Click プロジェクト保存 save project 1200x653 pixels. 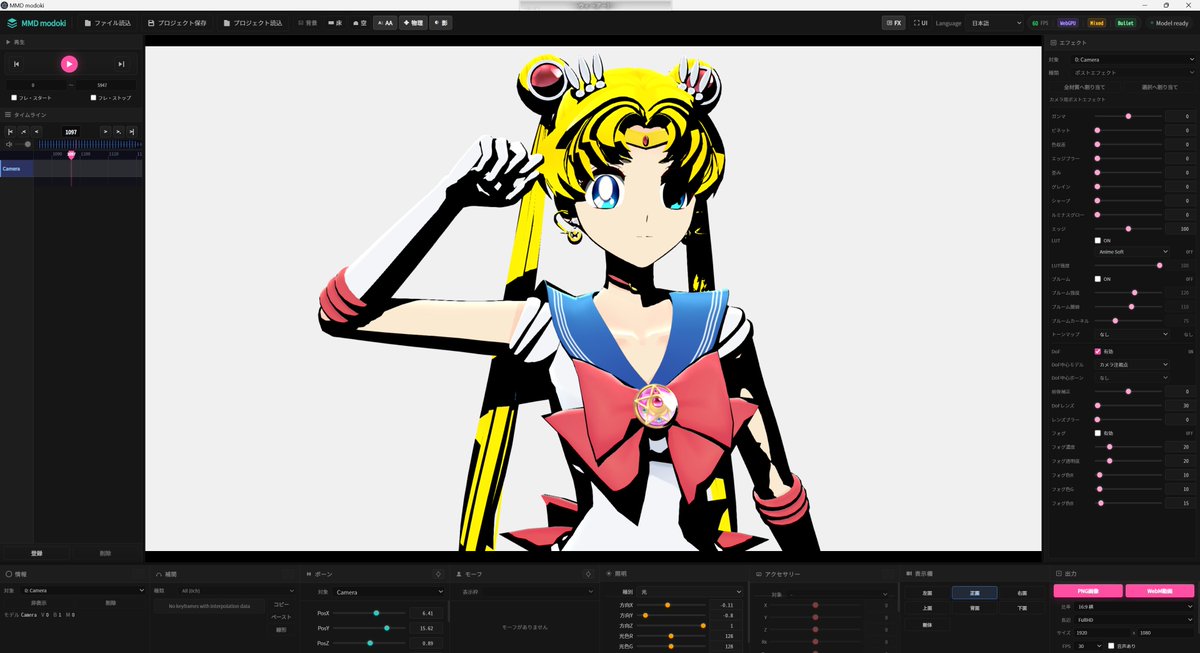click(x=177, y=22)
